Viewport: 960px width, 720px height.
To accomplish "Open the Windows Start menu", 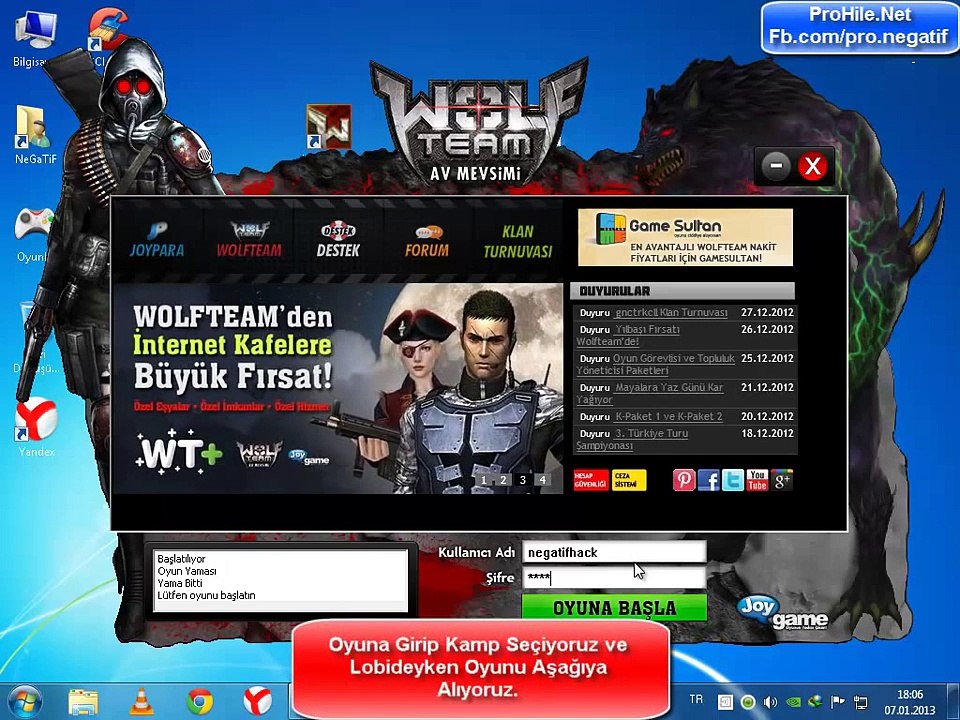I will coord(25,702).
